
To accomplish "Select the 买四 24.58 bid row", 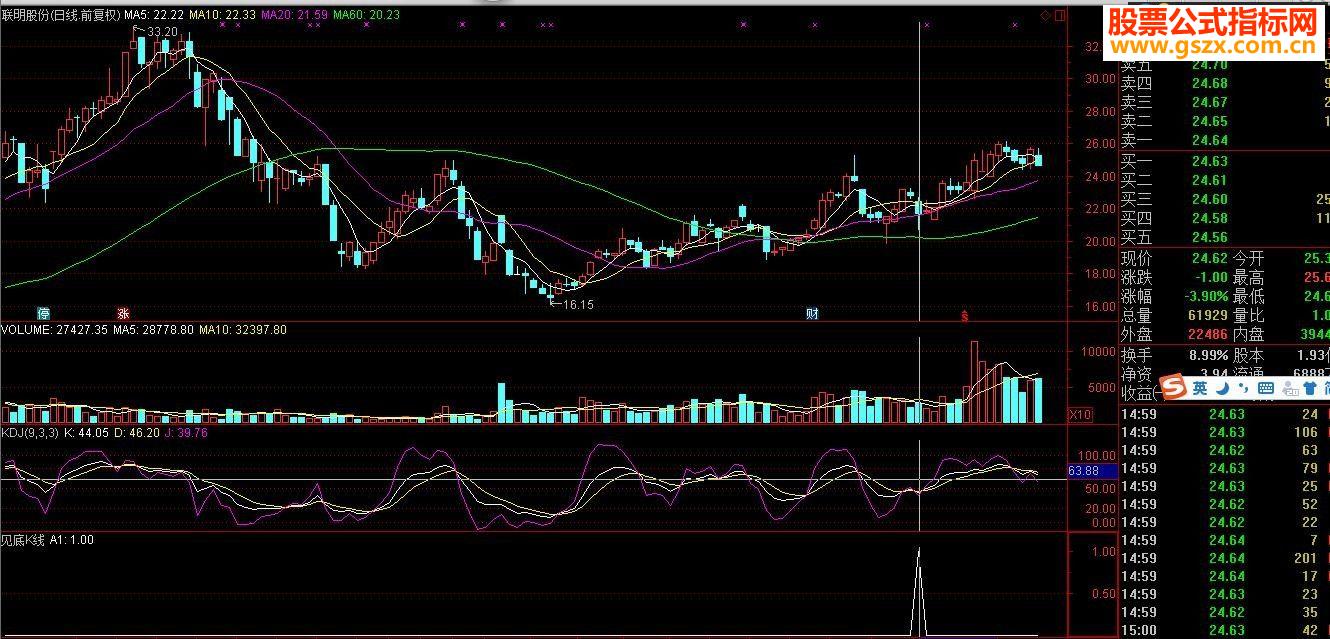I will tap(1223, 218).
